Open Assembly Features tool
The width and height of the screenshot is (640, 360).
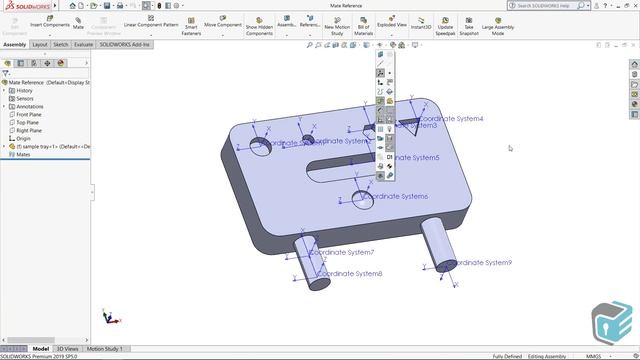tap(287, 21)
